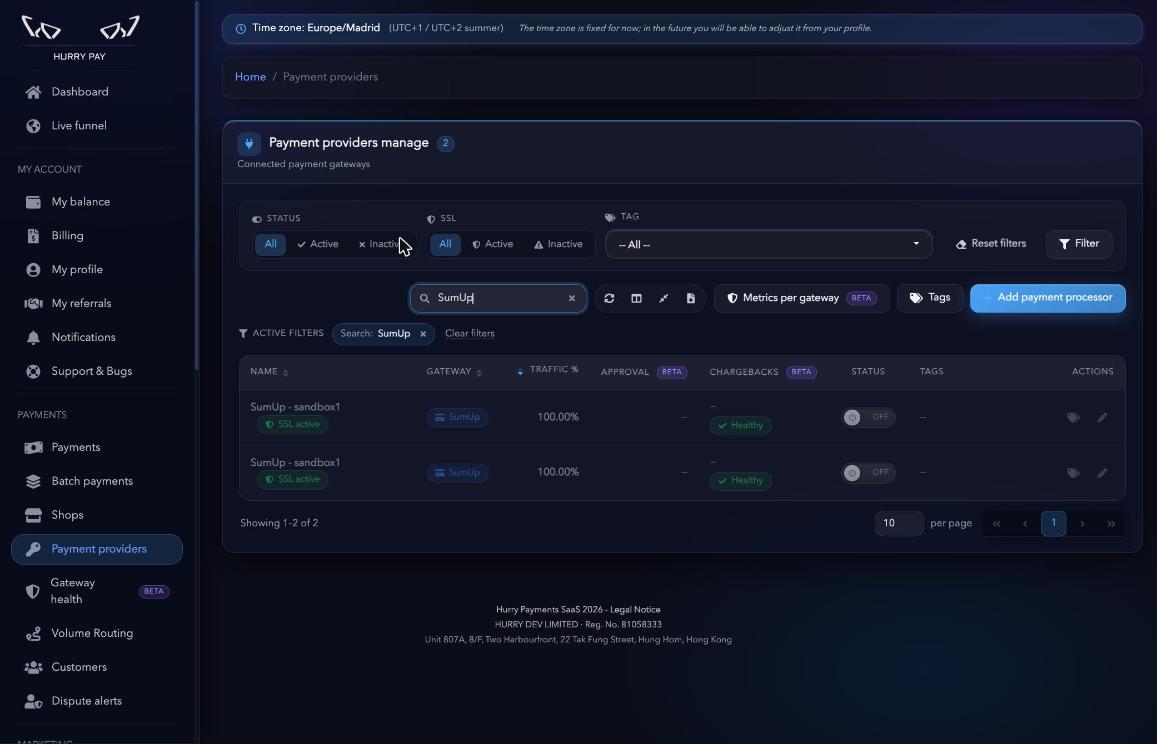Click the Gateway health shield icon
The width and height of the screenshot is (1157, 744).
(x=32, y=591)
